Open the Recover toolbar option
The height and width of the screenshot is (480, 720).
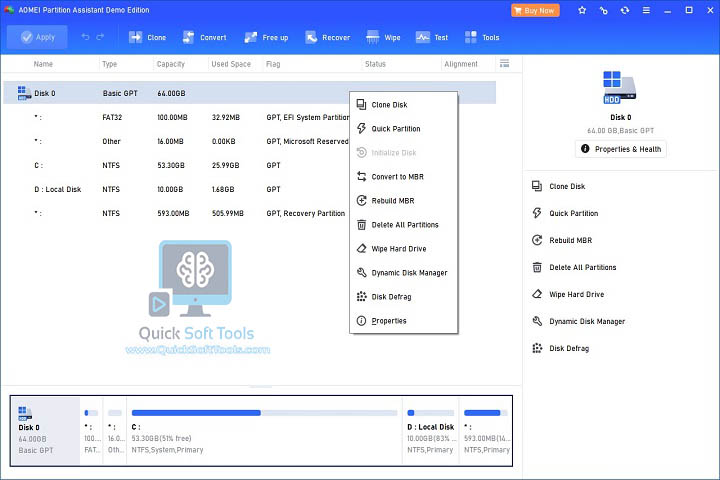pos(327,37)
